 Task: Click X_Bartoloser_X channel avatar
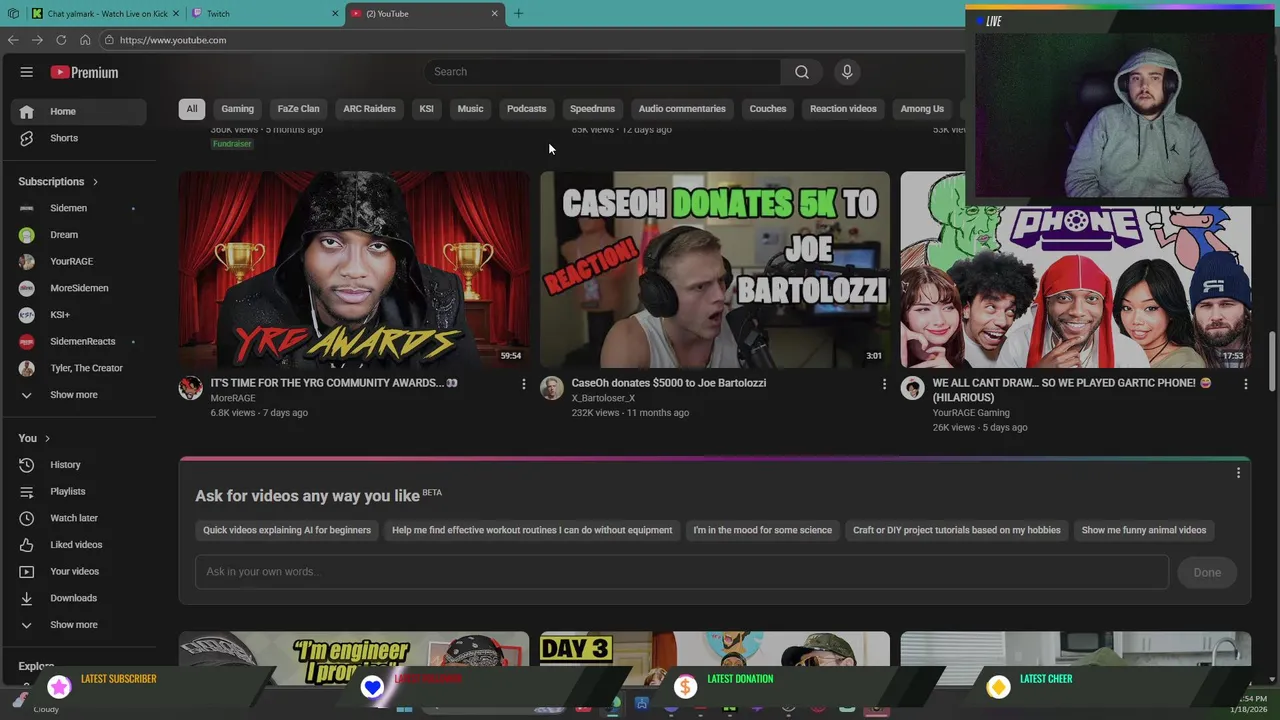(x=551, y=388)
